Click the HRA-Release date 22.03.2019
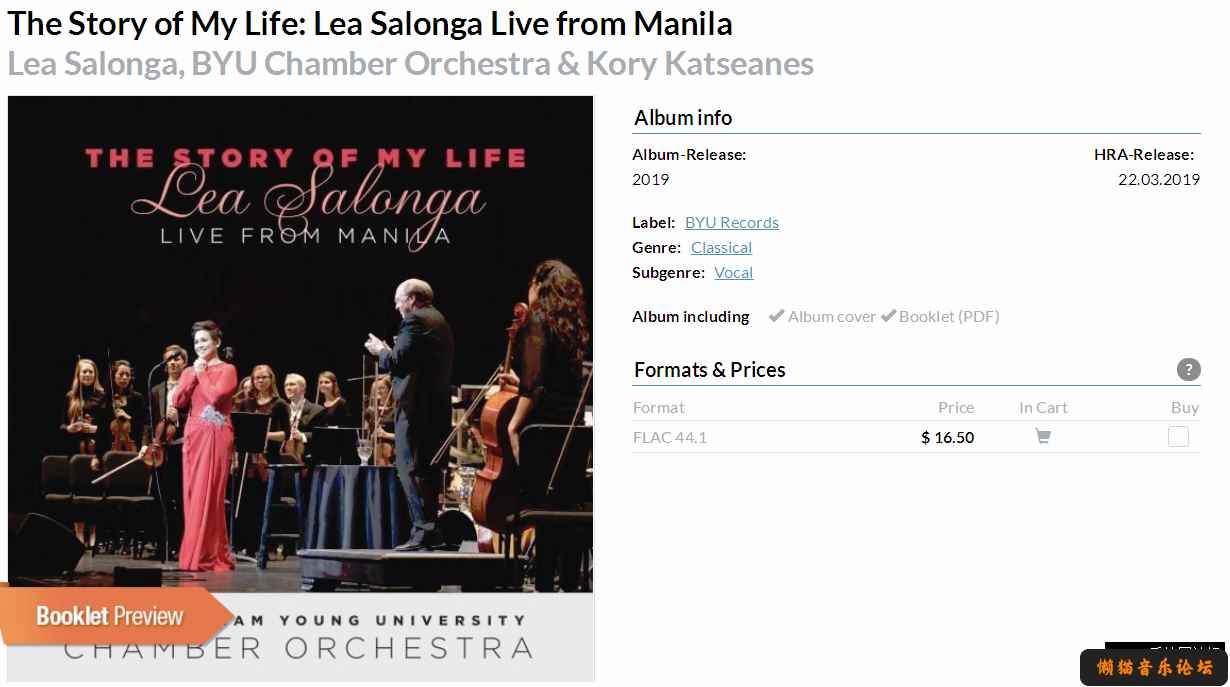Image resolution: width=1230 pixels, height=687 pixels. (x=1158, y=180)
